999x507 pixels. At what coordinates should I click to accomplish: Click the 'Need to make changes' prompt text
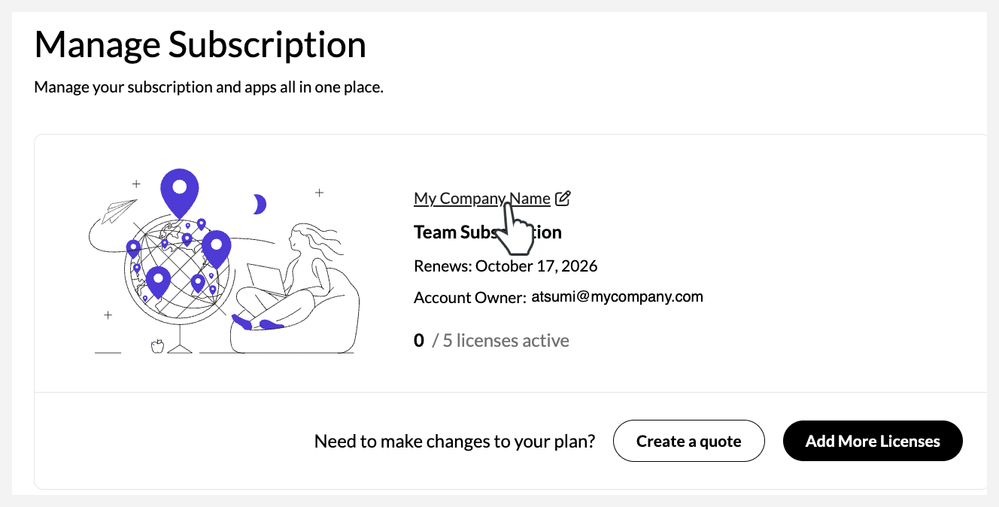coord(454,441)
